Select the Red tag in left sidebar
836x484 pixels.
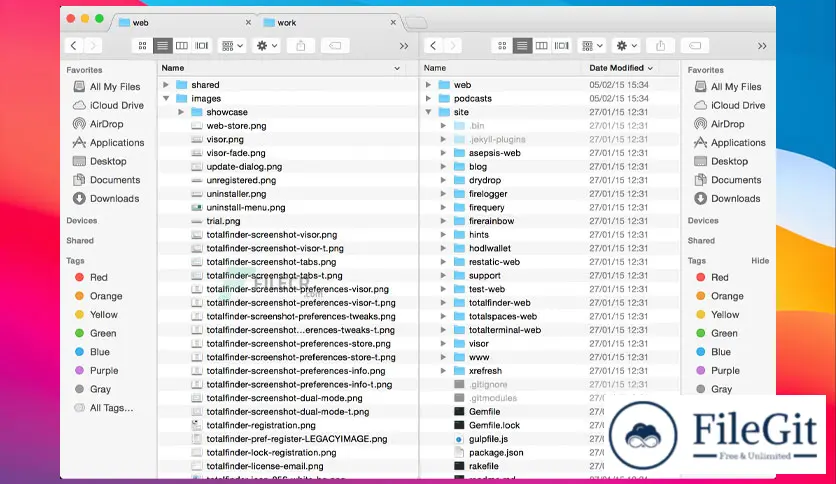coord(91,277)
